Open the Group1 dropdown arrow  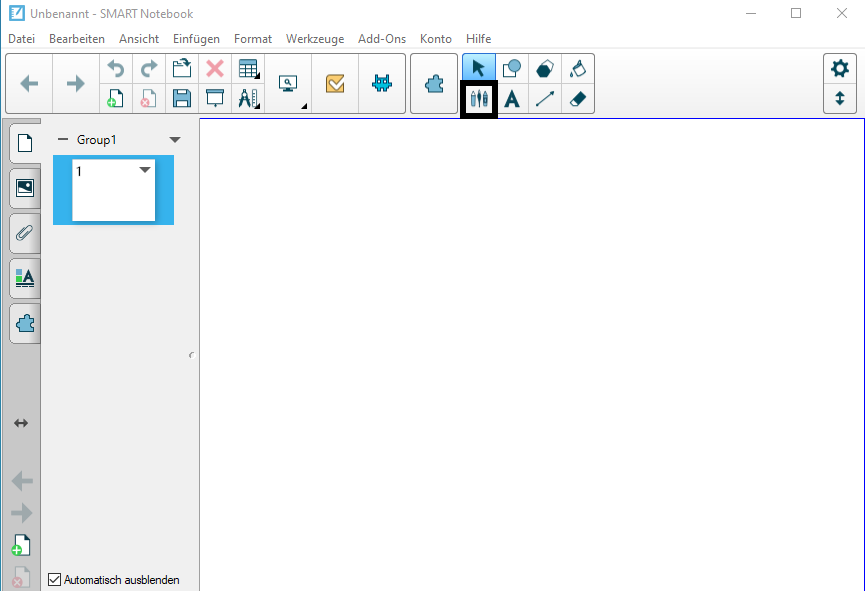pos(175,140)
